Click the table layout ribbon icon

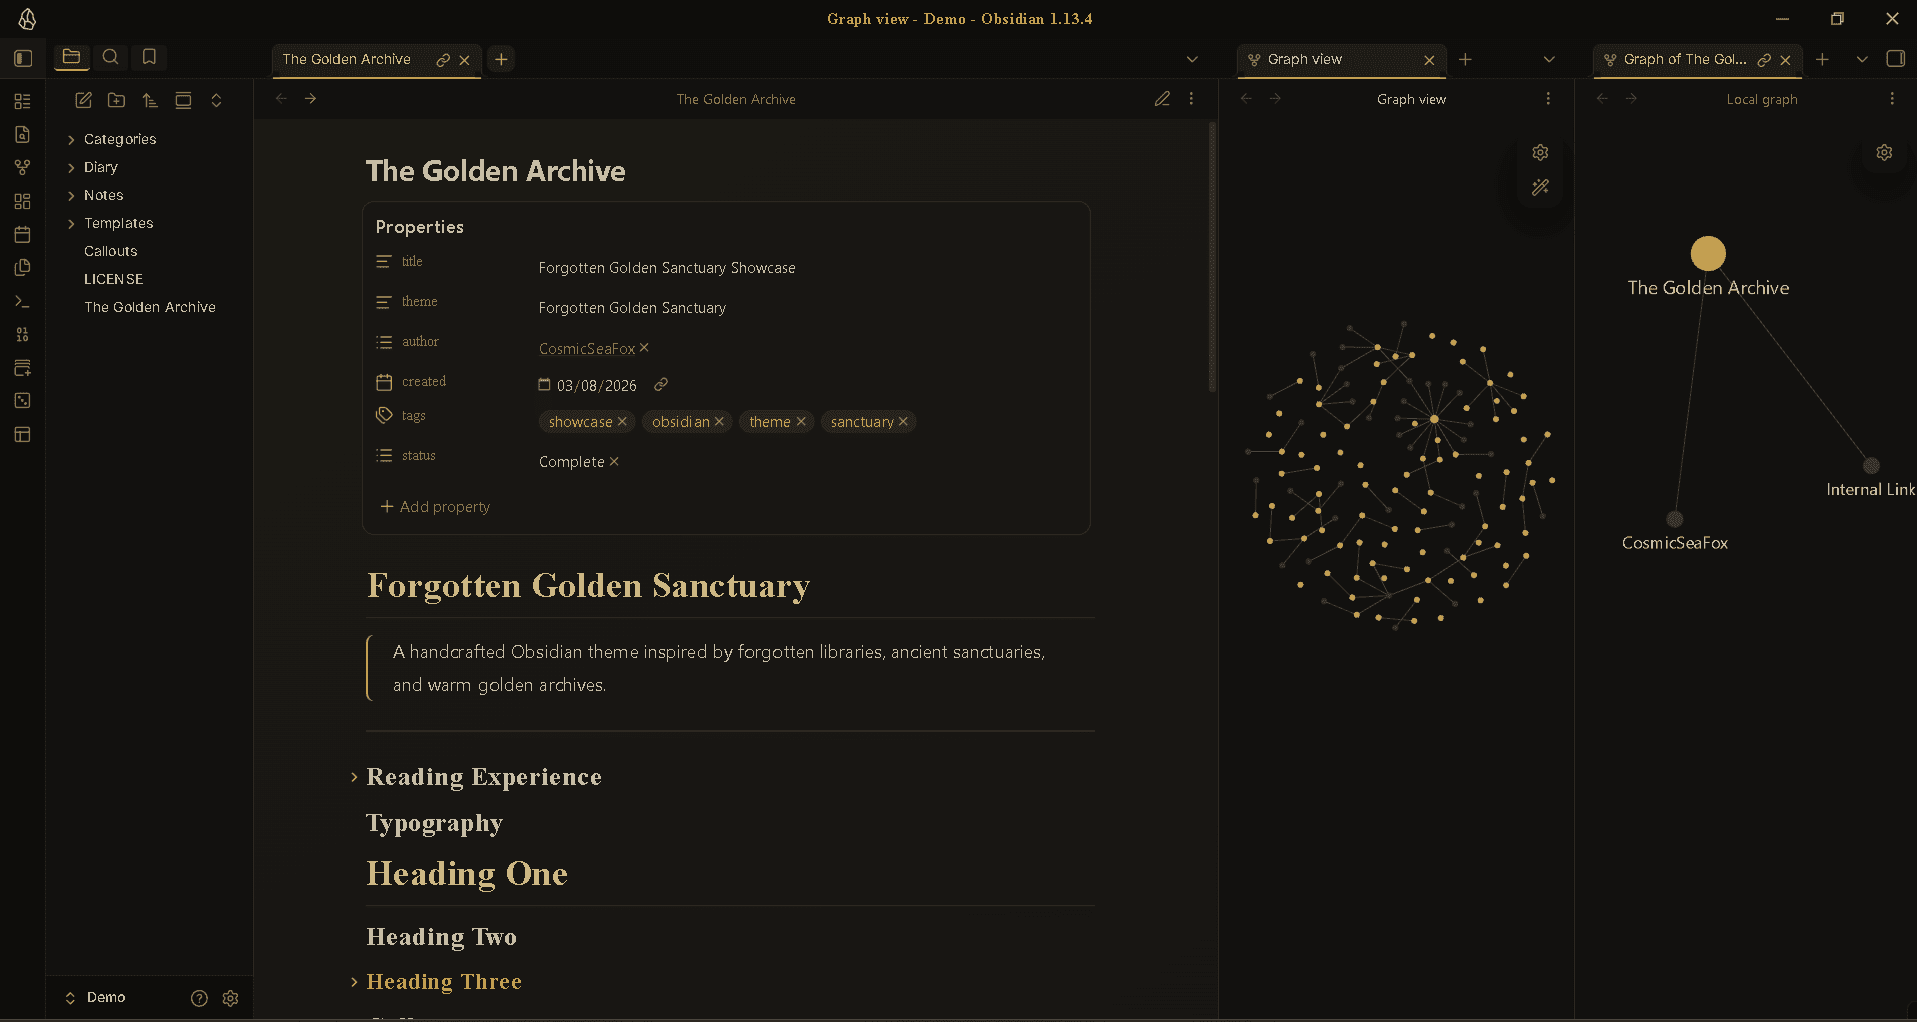22,434
